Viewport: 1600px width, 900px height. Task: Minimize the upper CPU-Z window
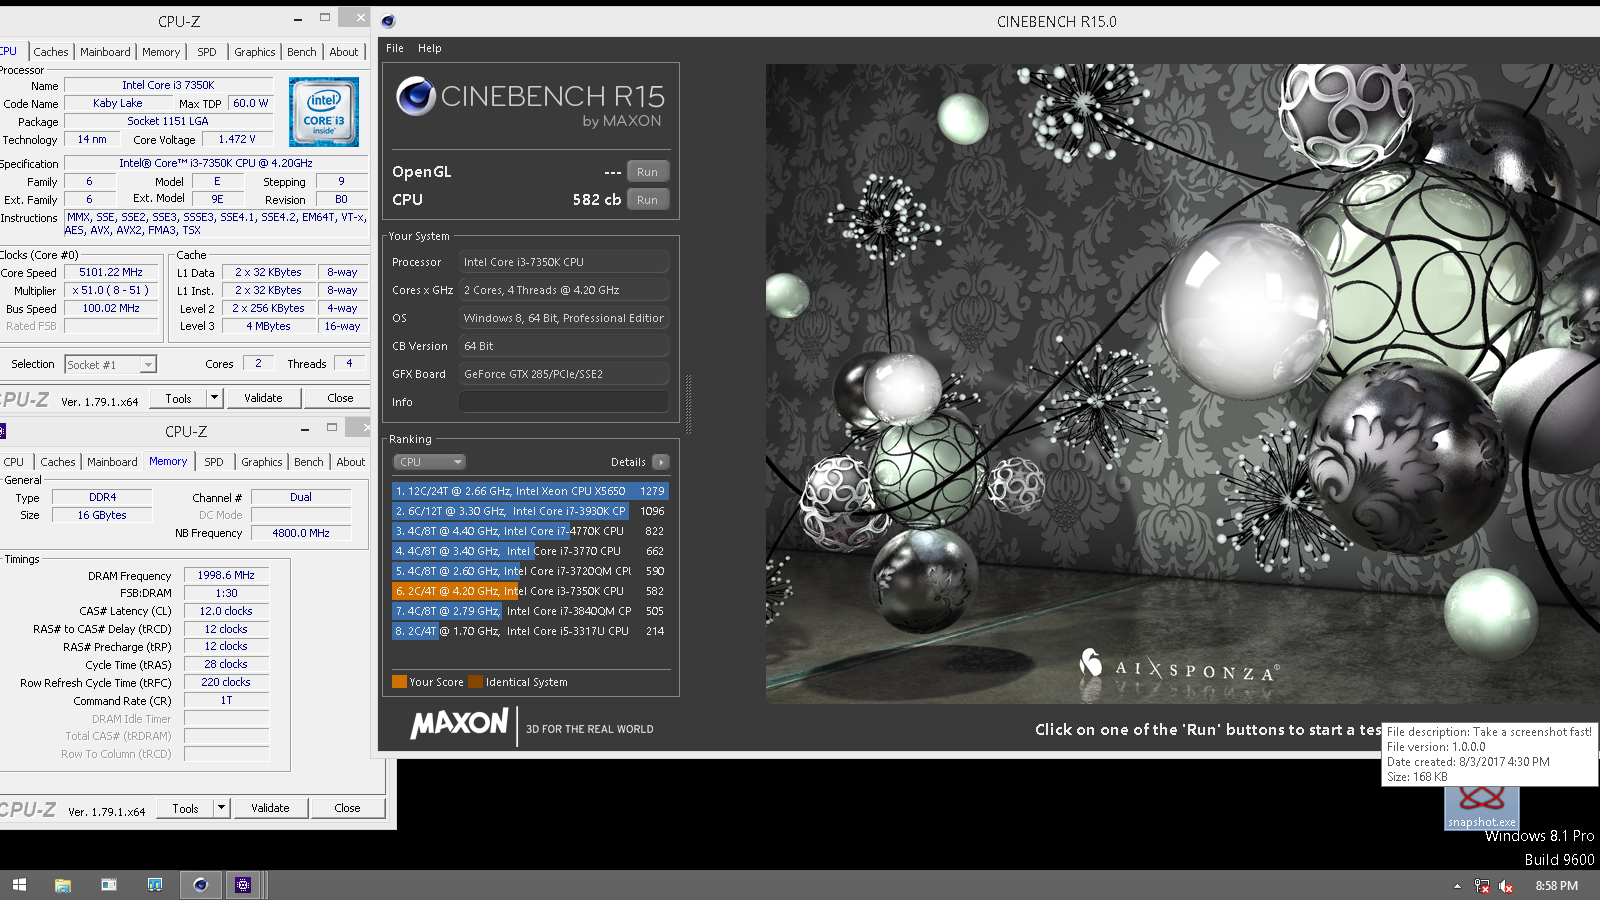pos(298,19)
